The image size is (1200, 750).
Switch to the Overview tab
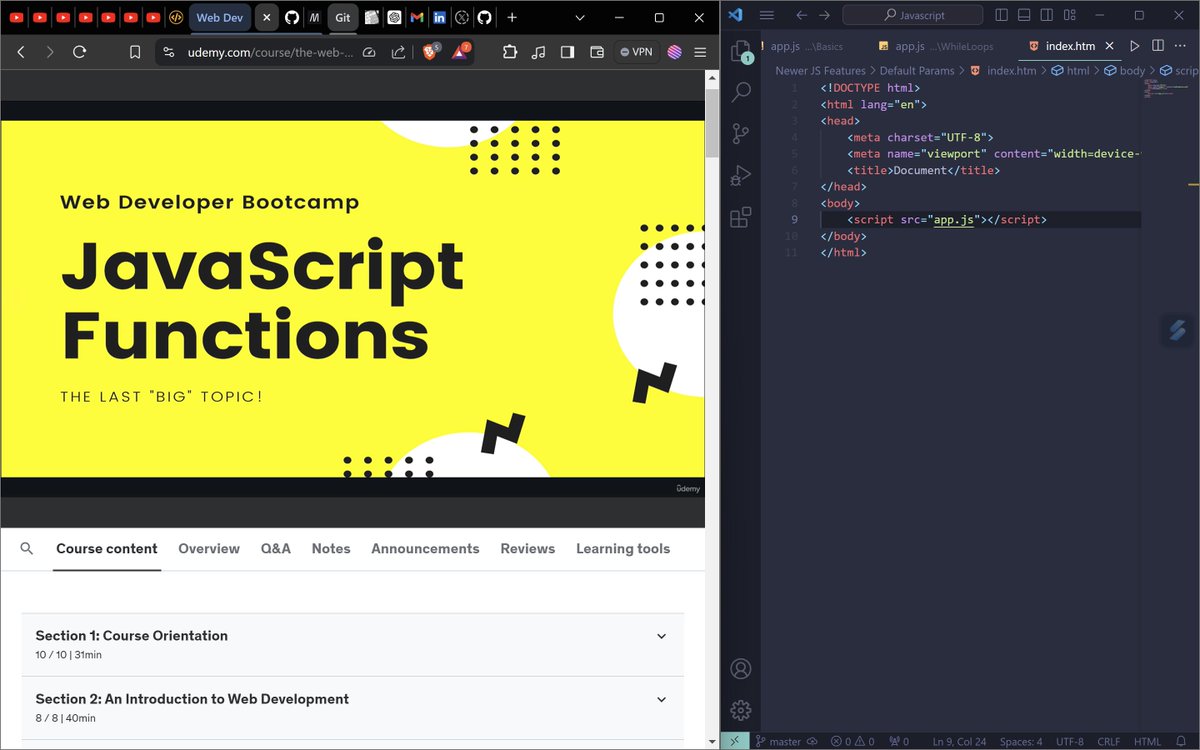209,548
